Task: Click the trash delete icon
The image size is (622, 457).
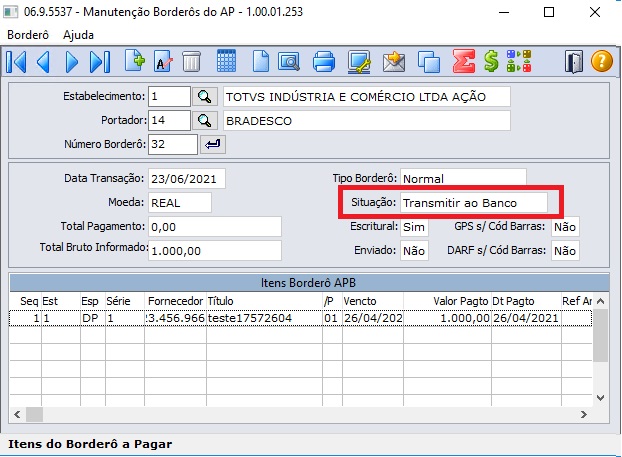Action: (191, 61)
